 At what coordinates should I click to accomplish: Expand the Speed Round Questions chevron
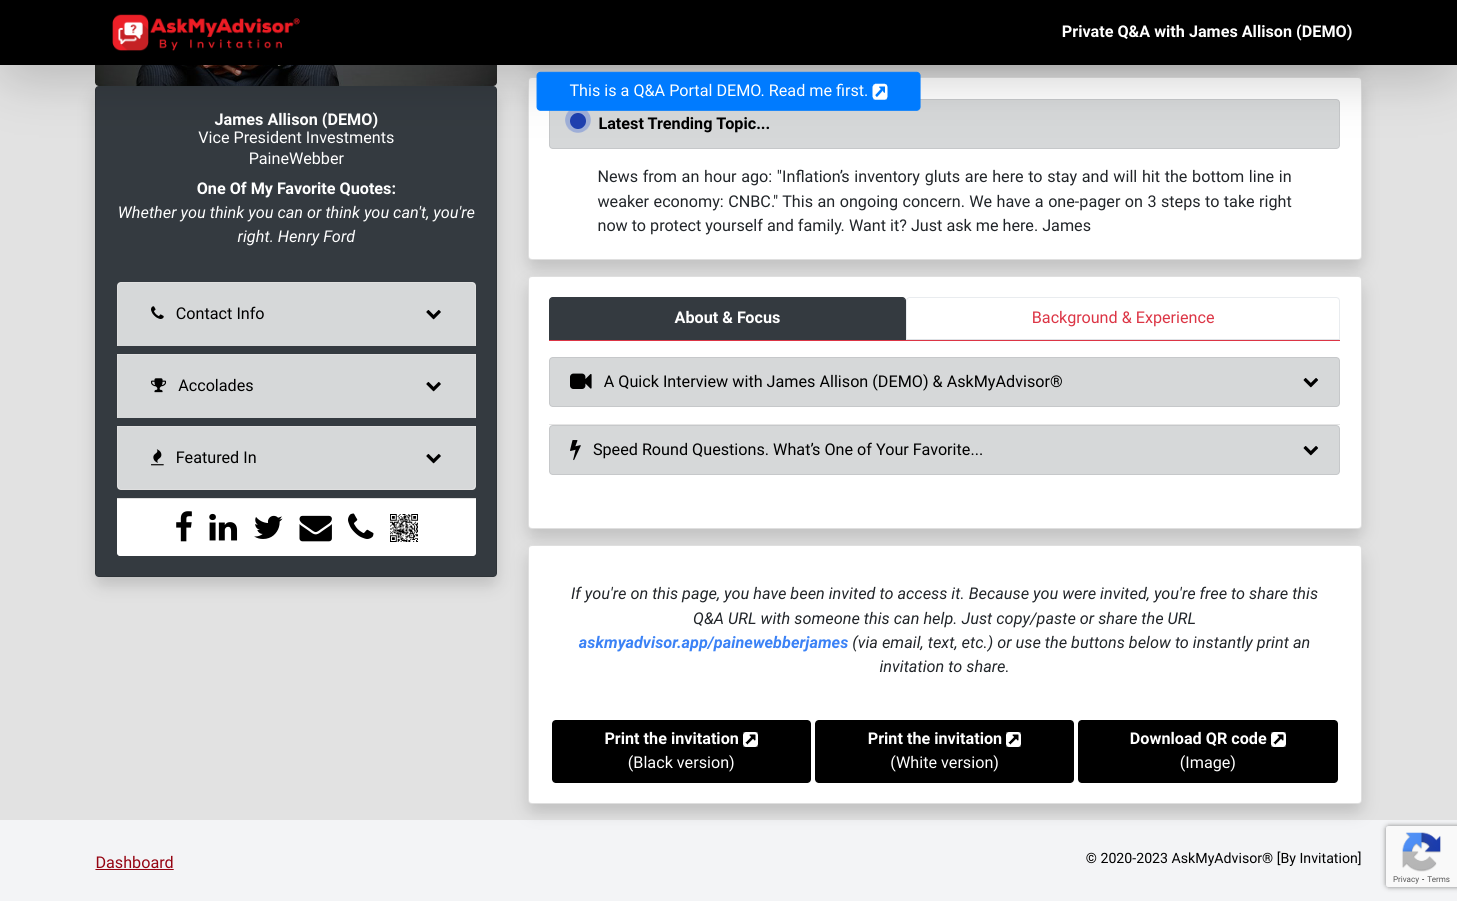click(1310, 450)
